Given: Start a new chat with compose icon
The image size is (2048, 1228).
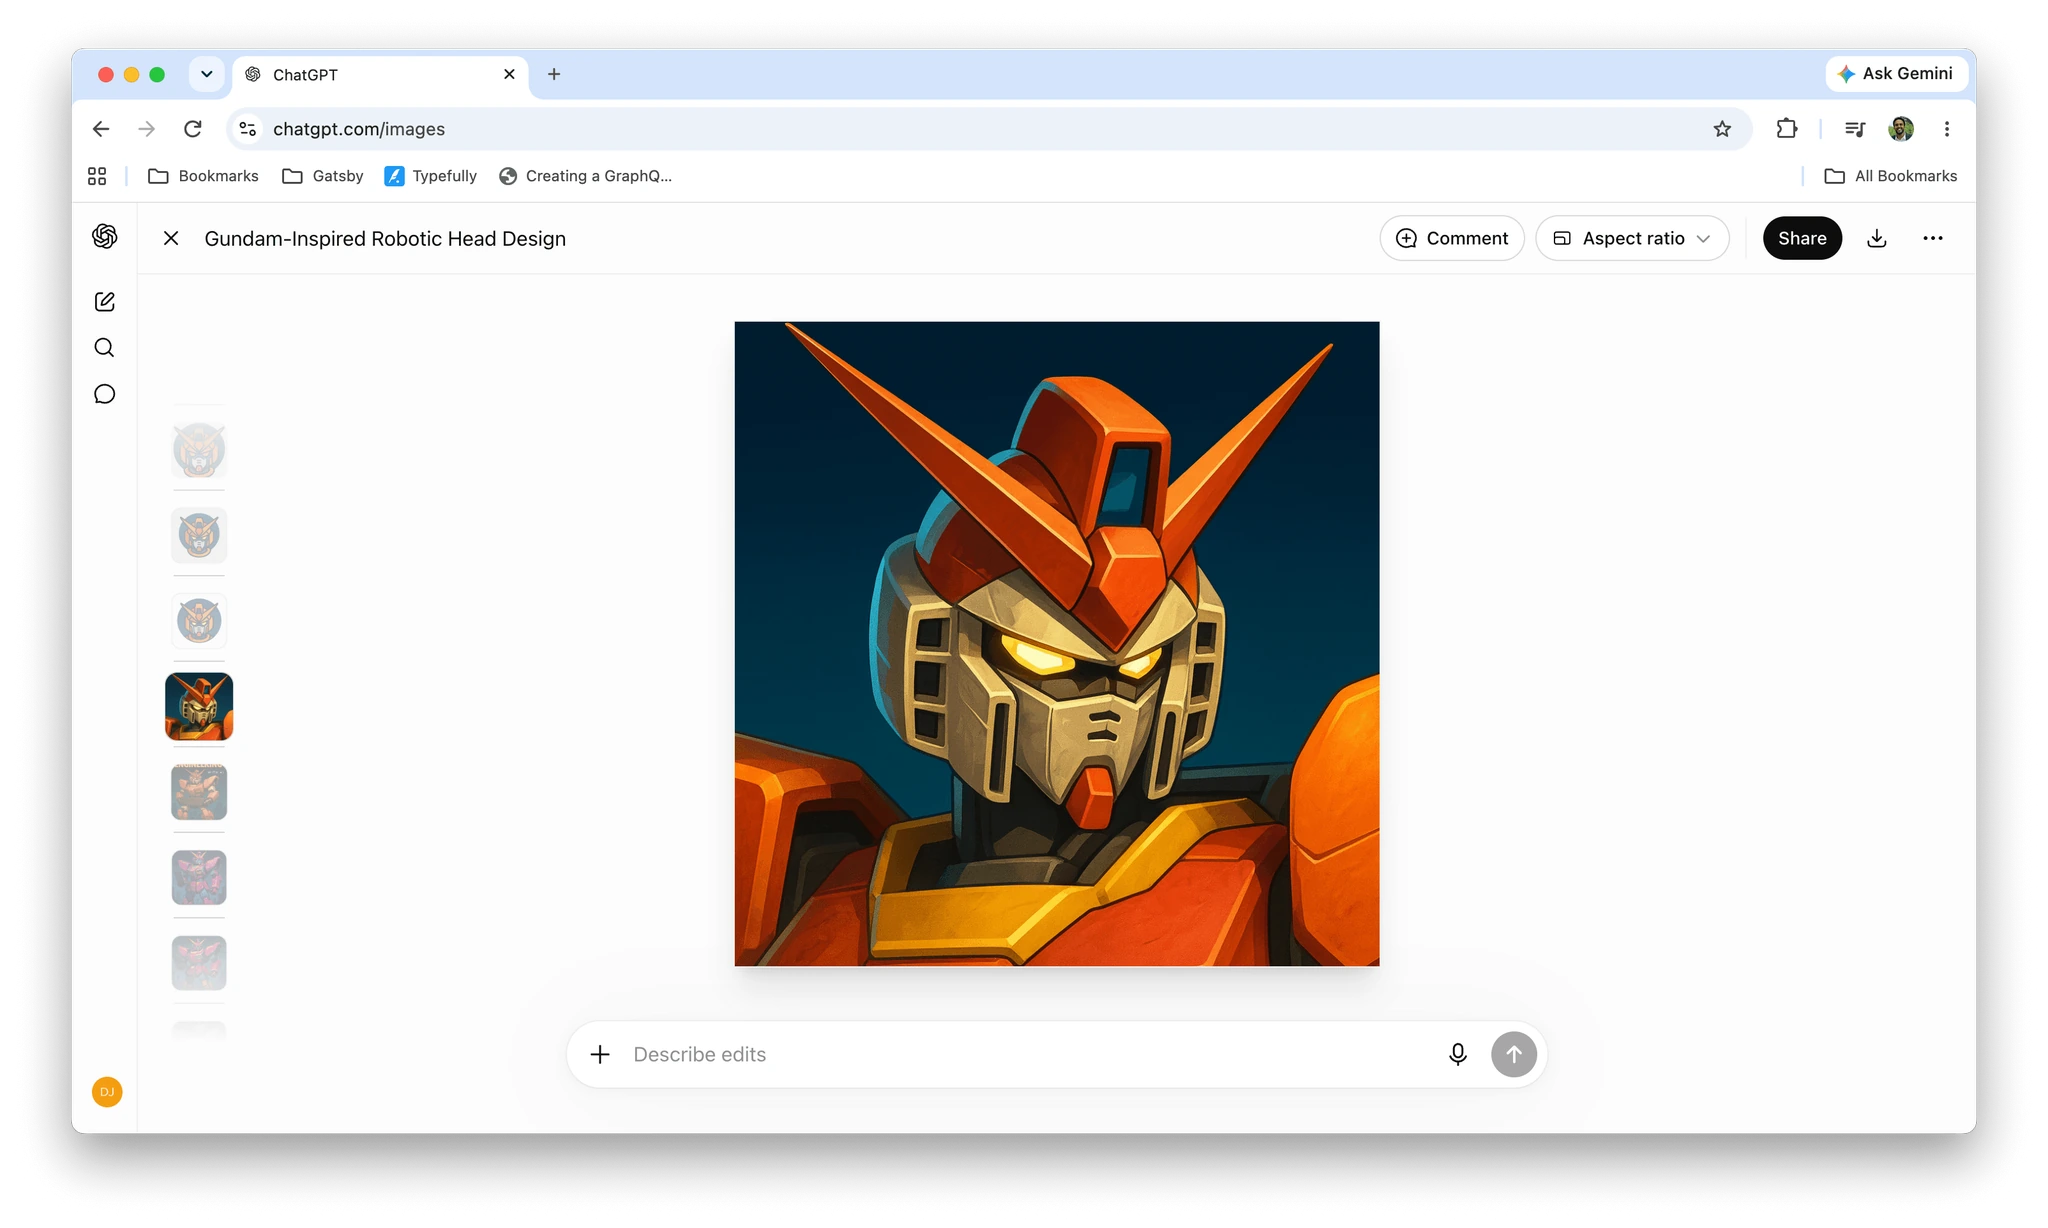Looking at the screenshot, I should point(104,301).
